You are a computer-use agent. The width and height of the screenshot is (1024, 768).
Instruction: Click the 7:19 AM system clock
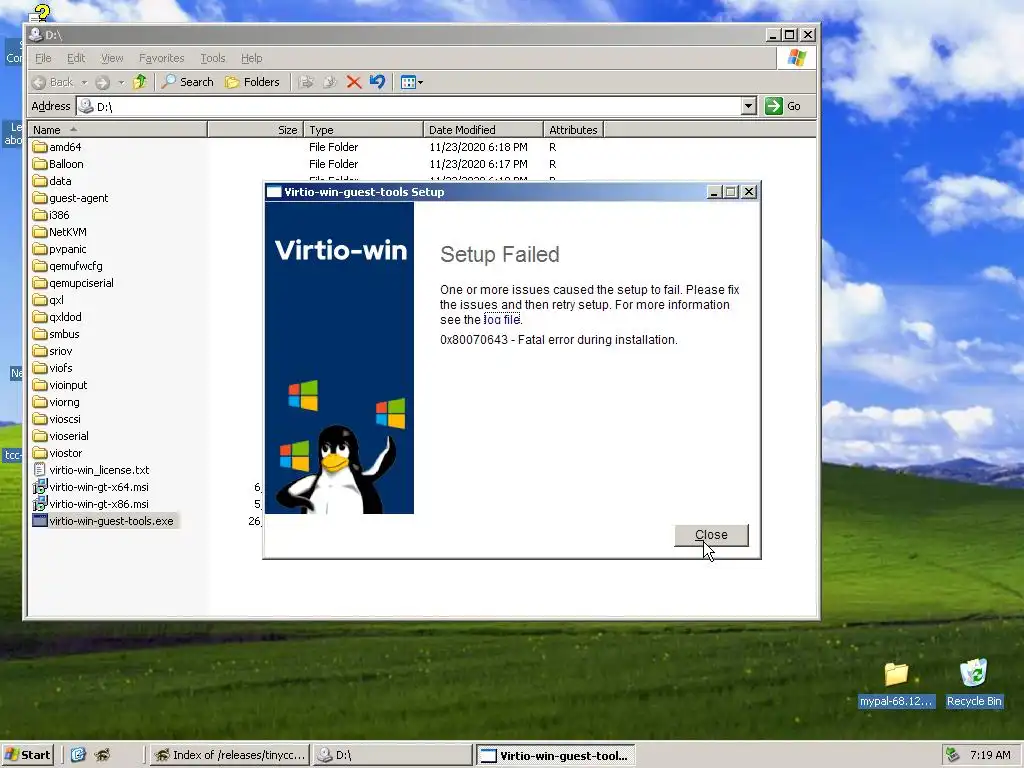(x=990, y=755)
